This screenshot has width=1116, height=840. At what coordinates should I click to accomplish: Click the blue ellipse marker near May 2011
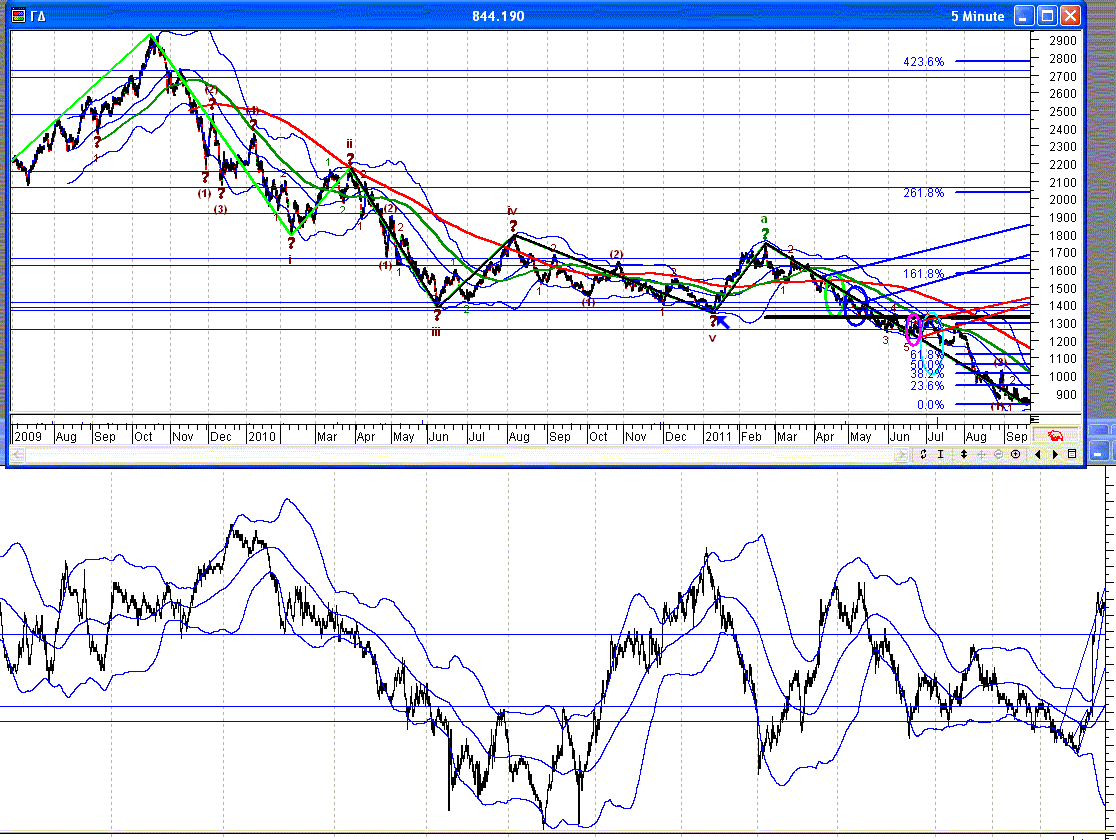click(856, 306)
